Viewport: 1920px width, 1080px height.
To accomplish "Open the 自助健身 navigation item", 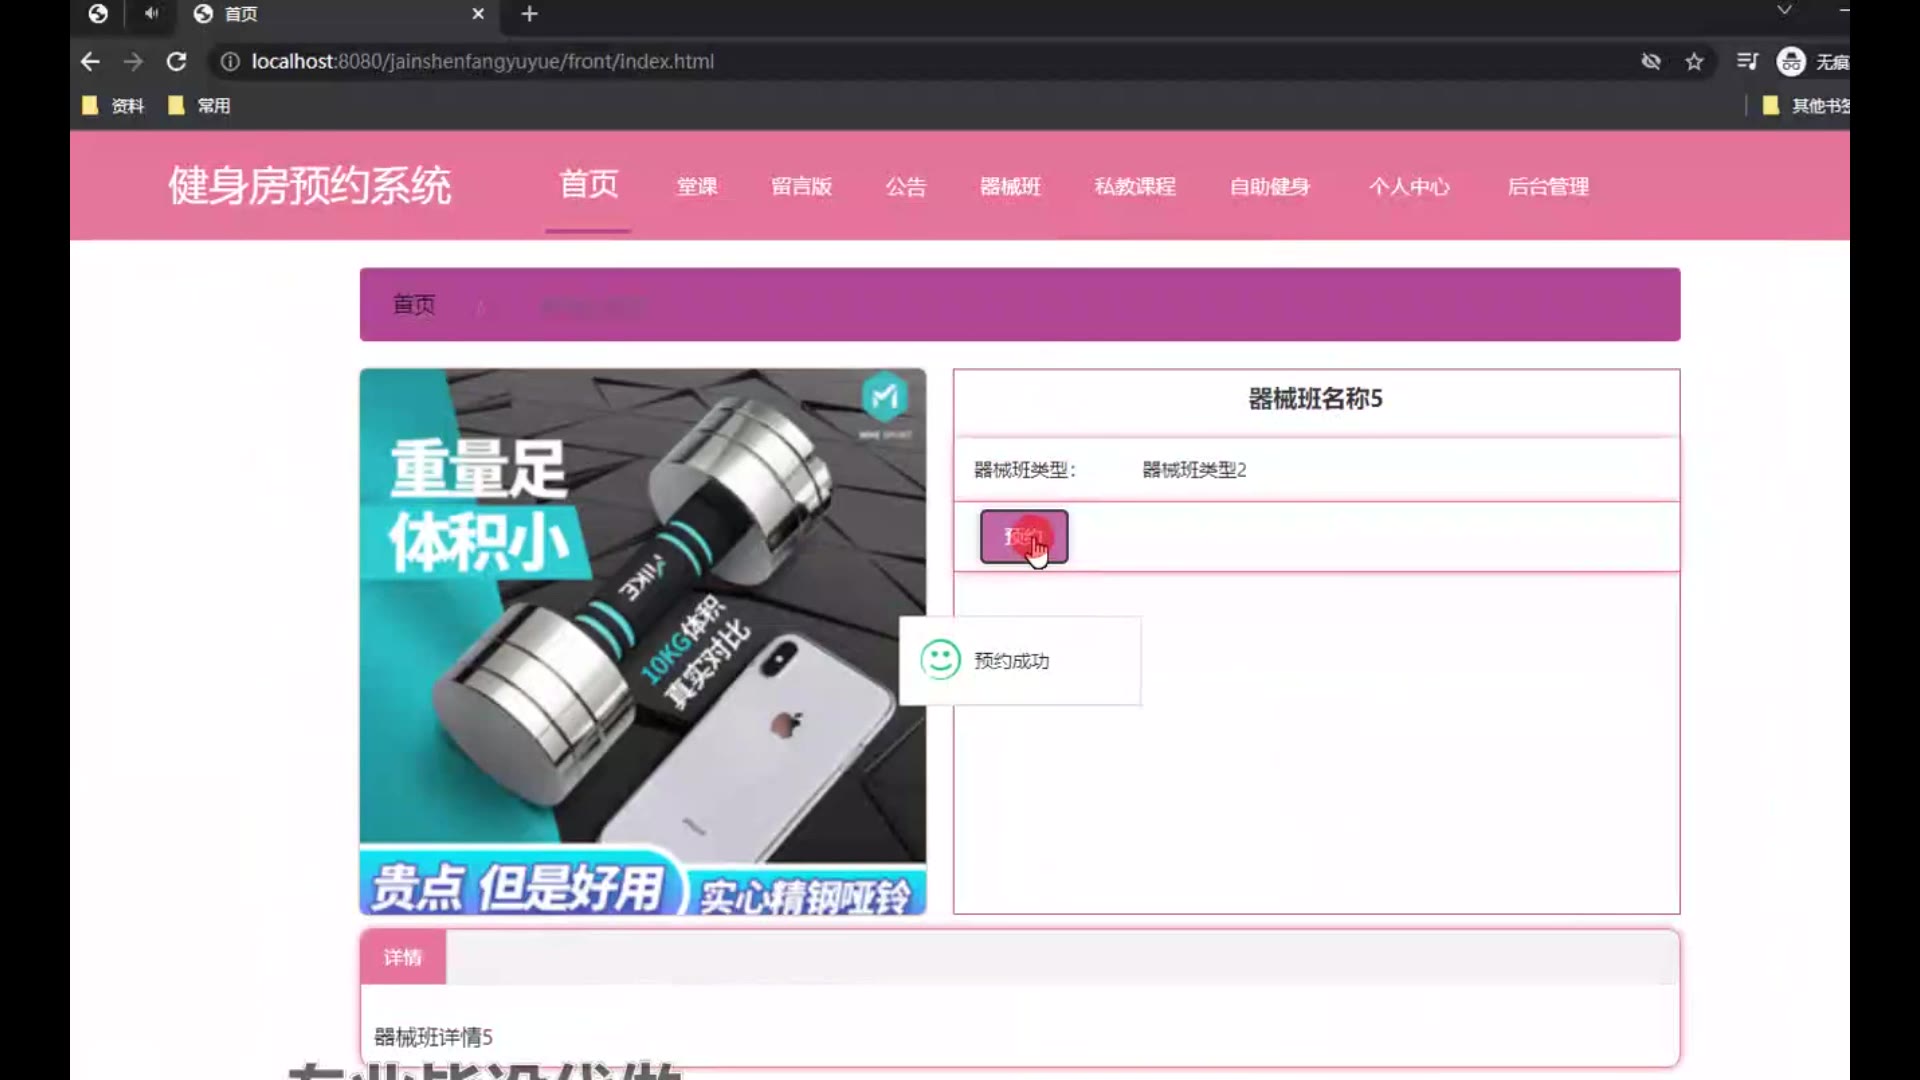I will coord(1270,187).
